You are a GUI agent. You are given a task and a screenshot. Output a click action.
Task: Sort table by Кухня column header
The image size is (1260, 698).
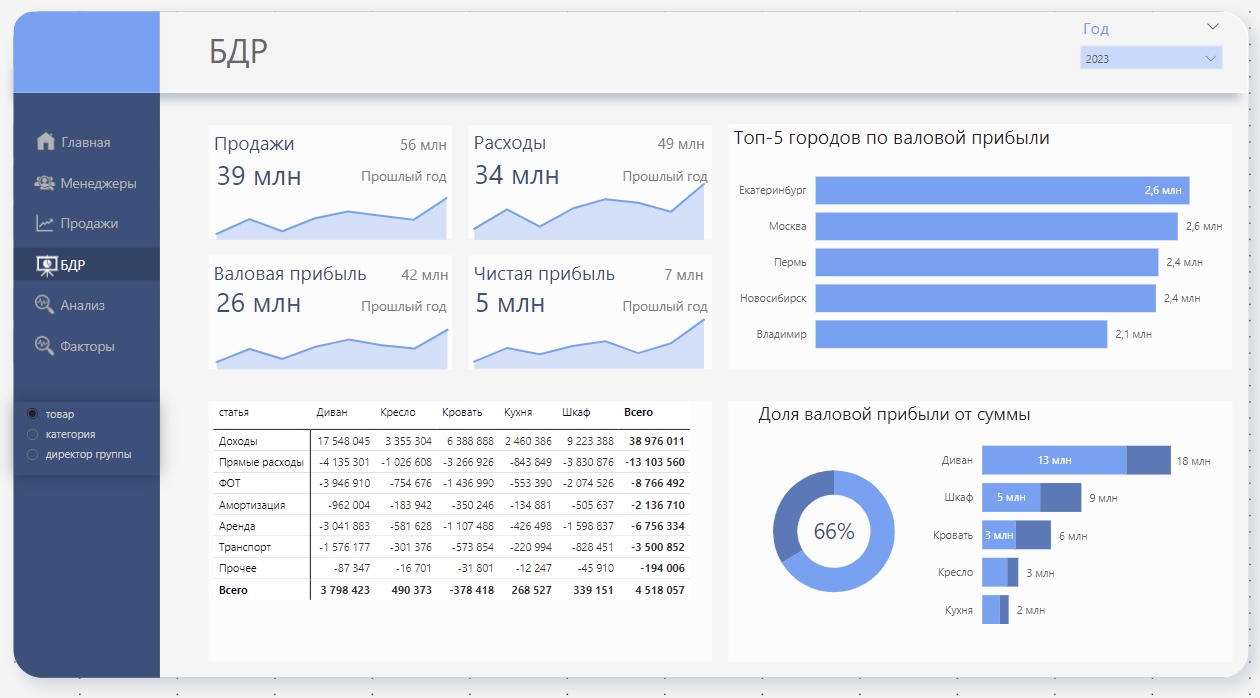pyautogui.click(x=518, y=412)
